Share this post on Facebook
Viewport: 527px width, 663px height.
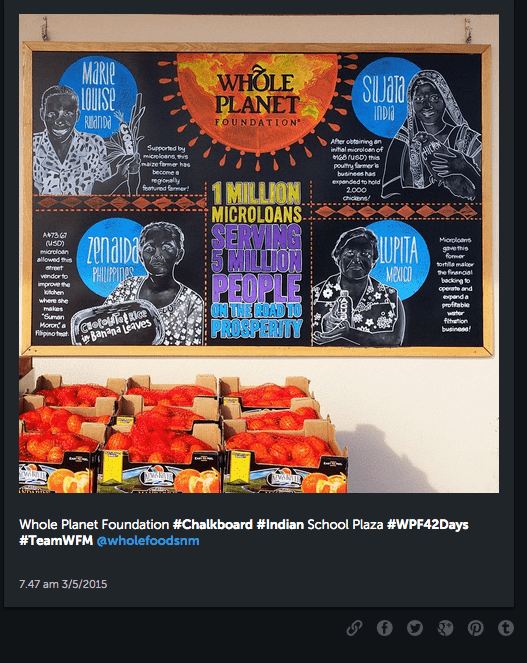(x=384, y=628)
